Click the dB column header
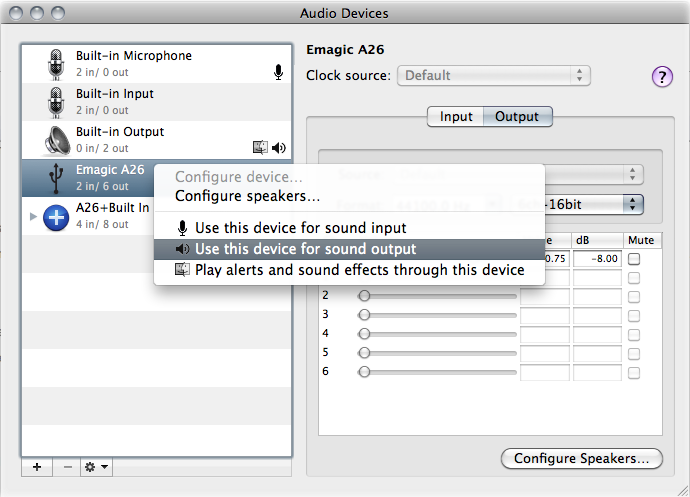690x497 pixels. tap(598, 240)
